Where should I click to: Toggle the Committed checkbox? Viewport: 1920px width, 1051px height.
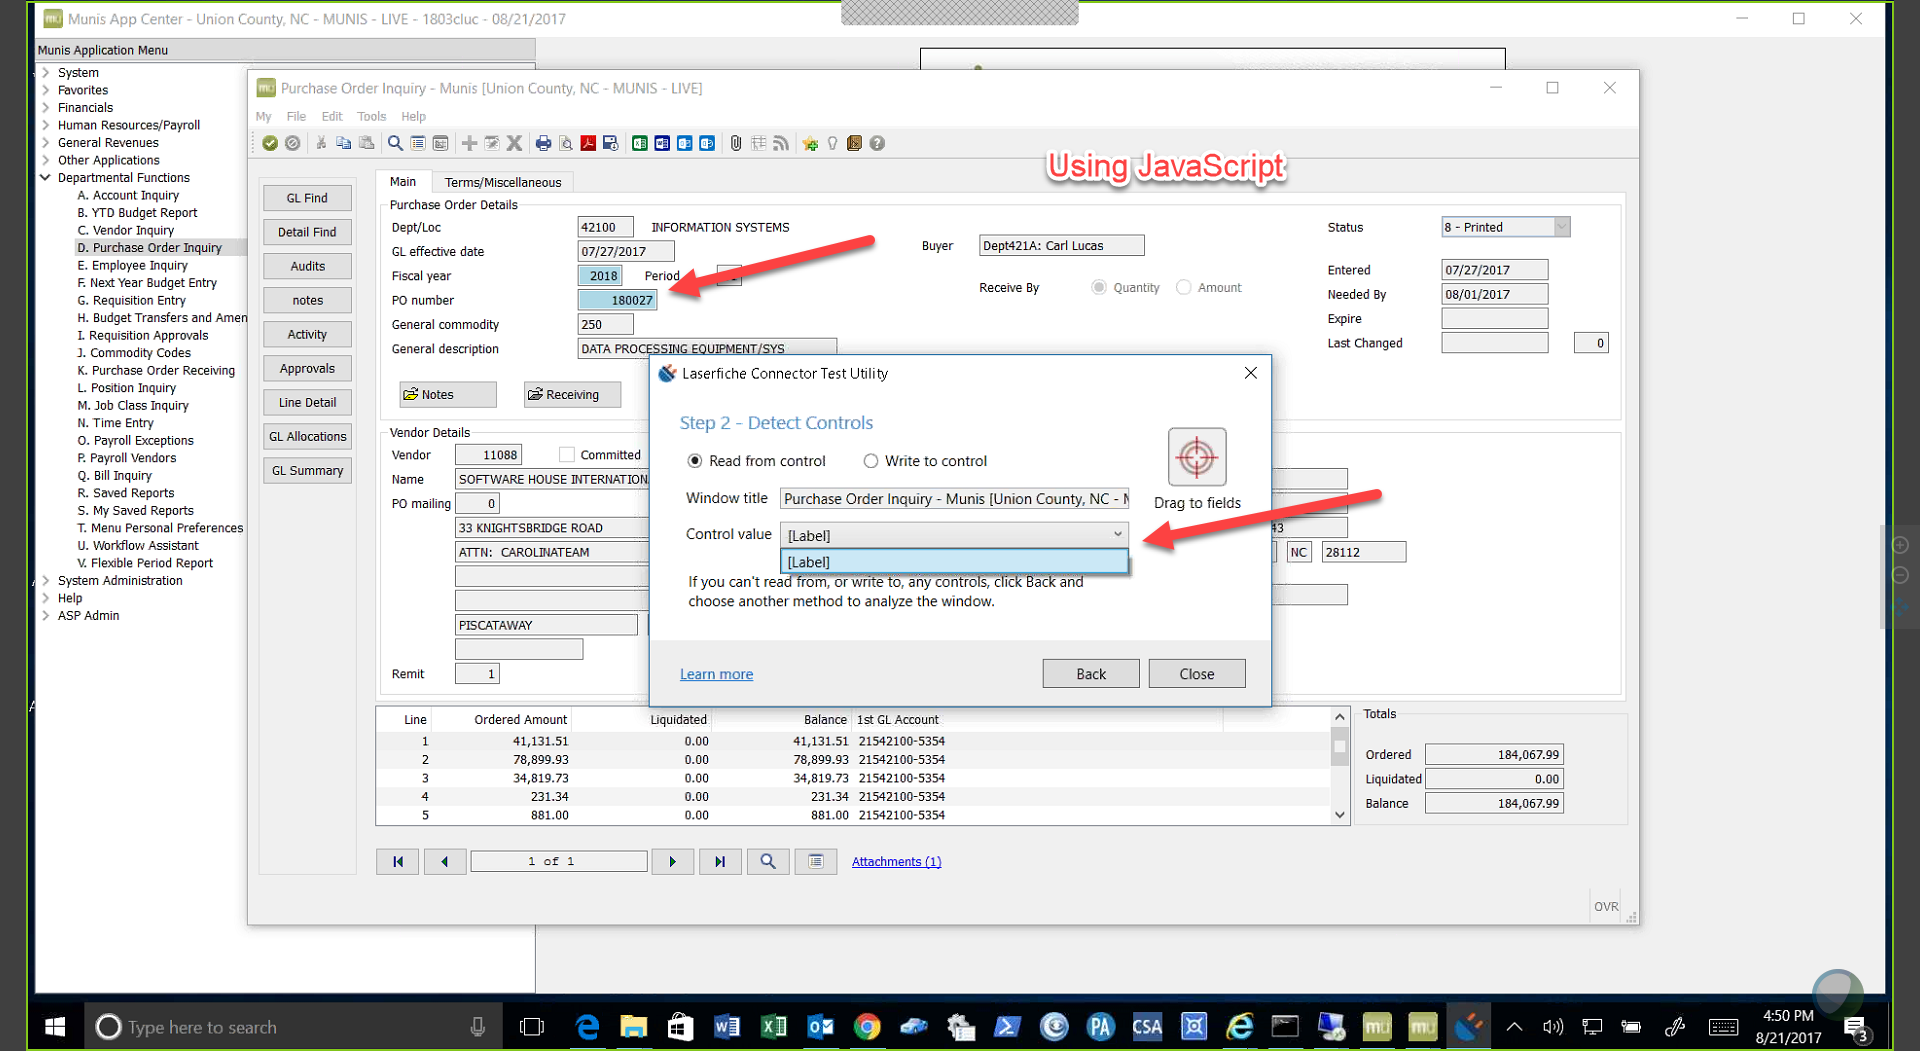pos(567,455)
